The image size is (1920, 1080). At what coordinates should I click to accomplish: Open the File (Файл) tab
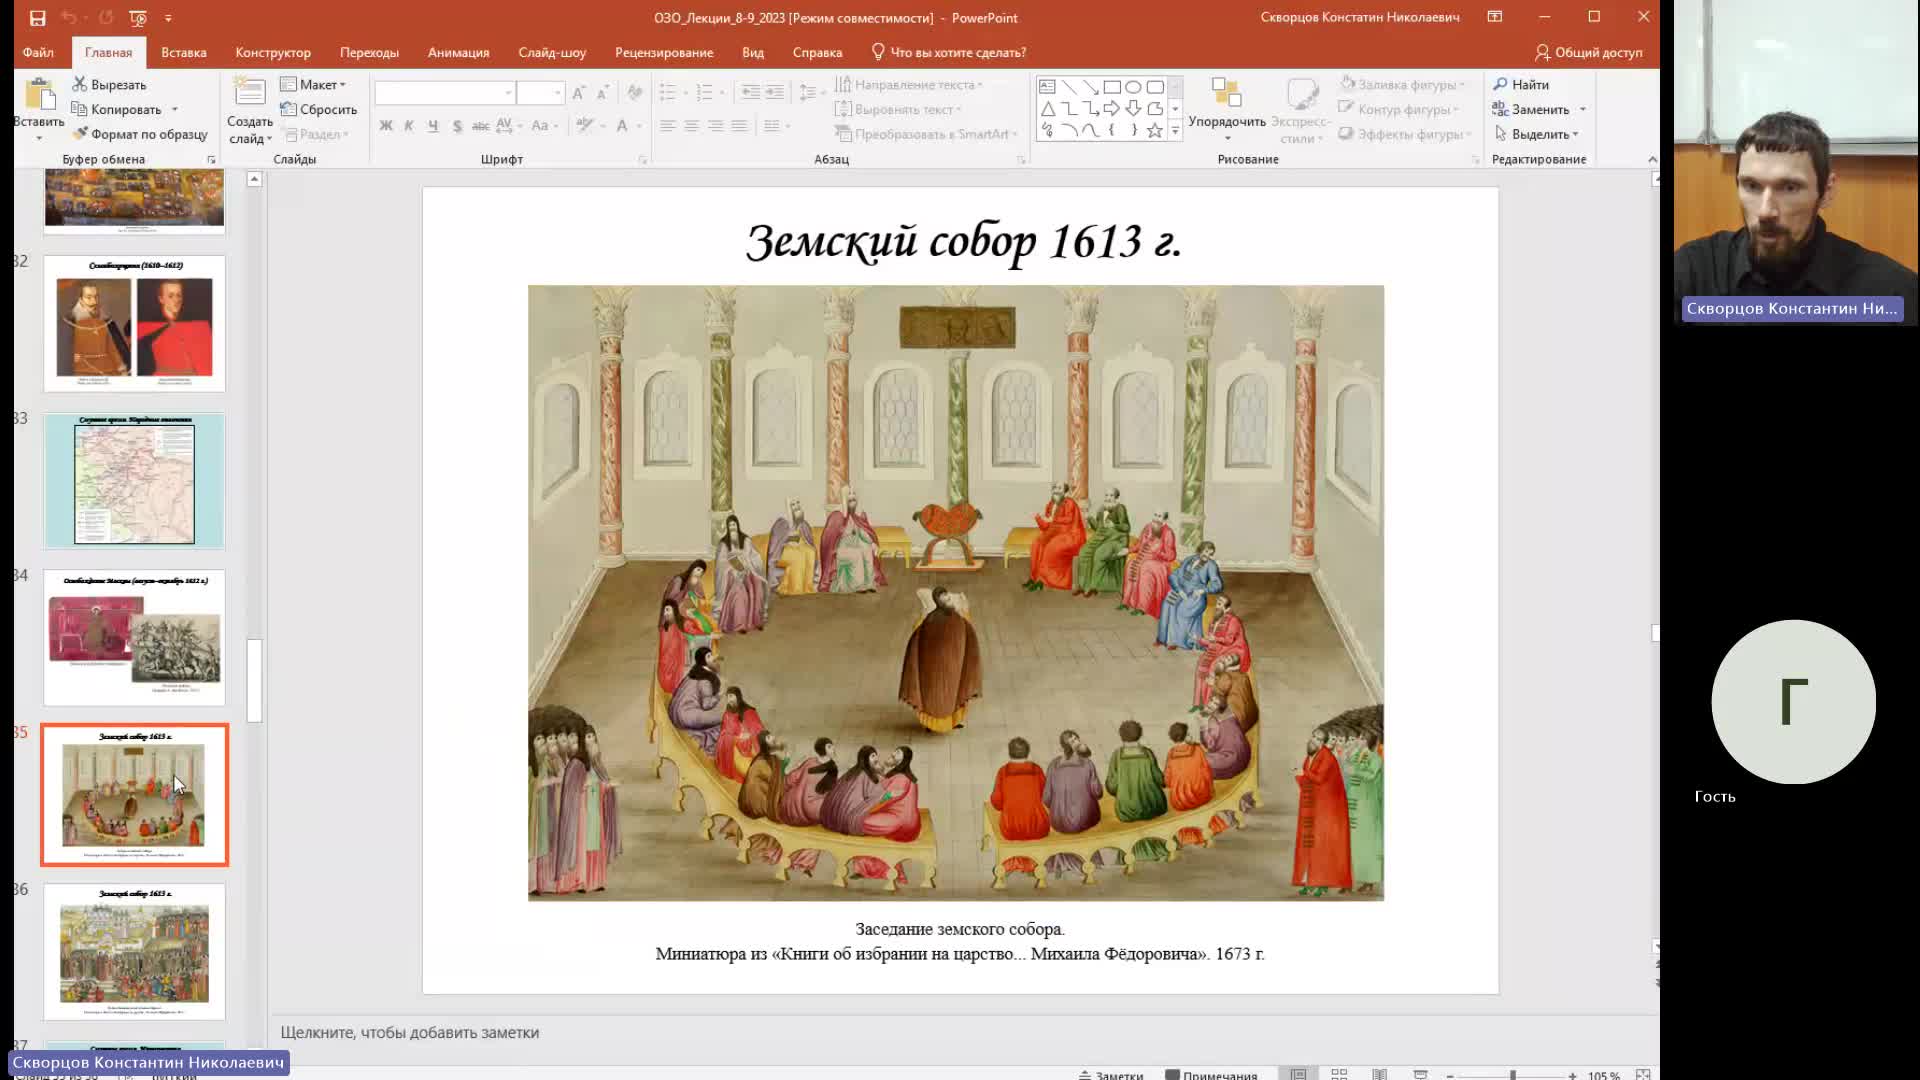coord(38,52)
